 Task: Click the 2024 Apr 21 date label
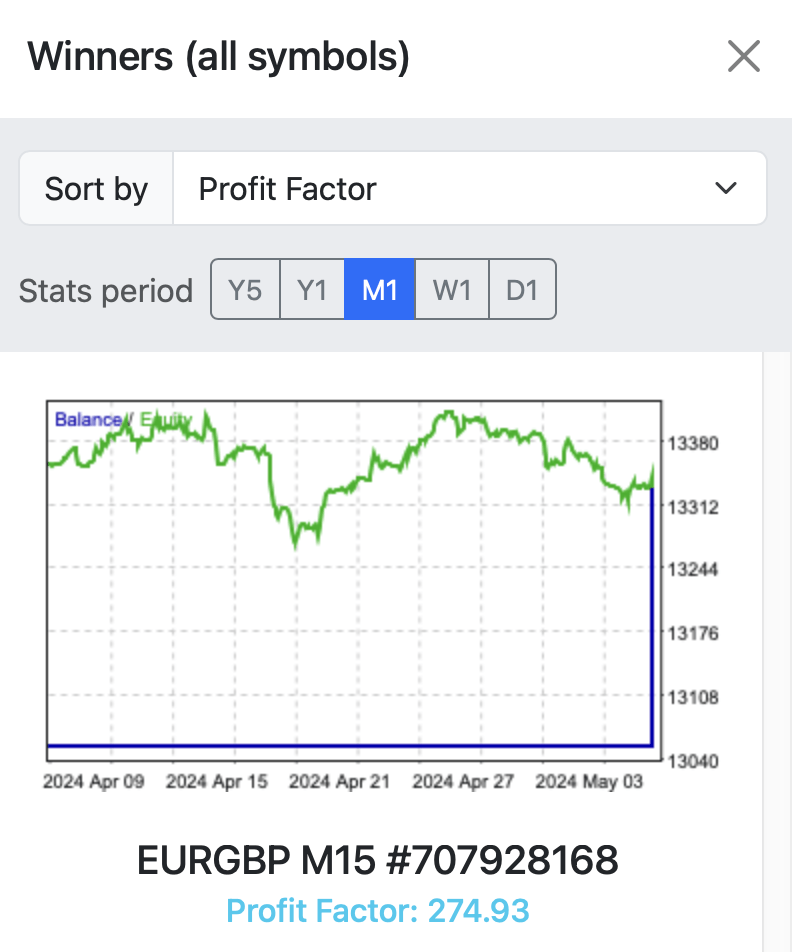(339, 781)
